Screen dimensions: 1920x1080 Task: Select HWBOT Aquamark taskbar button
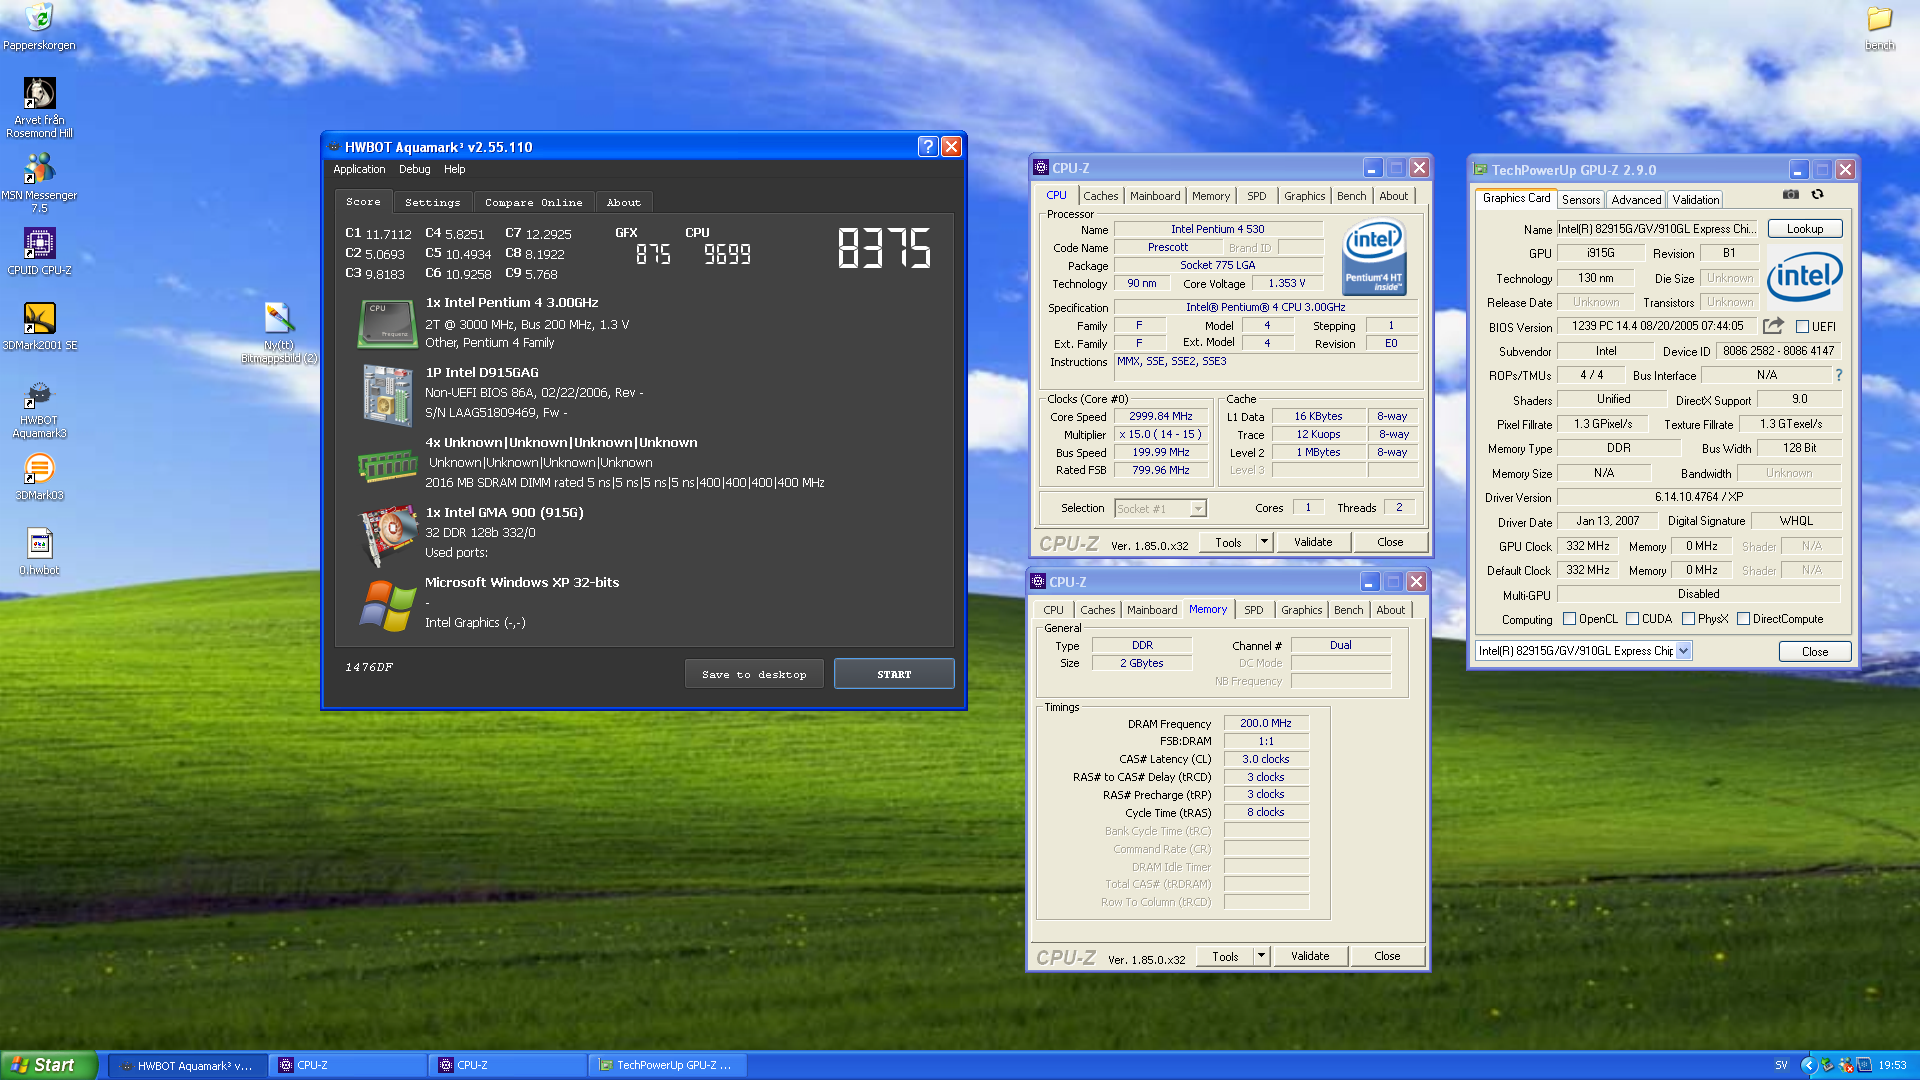pos(187,1065)
